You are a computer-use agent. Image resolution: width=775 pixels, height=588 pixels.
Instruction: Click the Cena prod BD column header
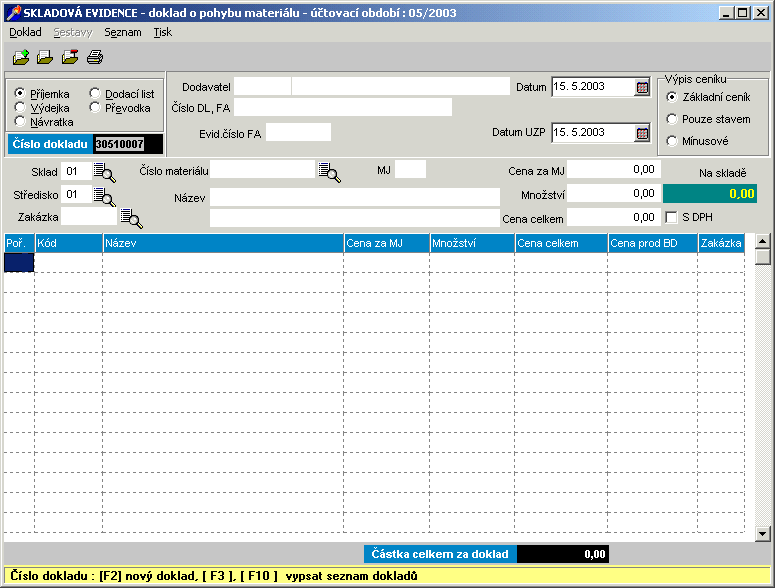(653, 243)
